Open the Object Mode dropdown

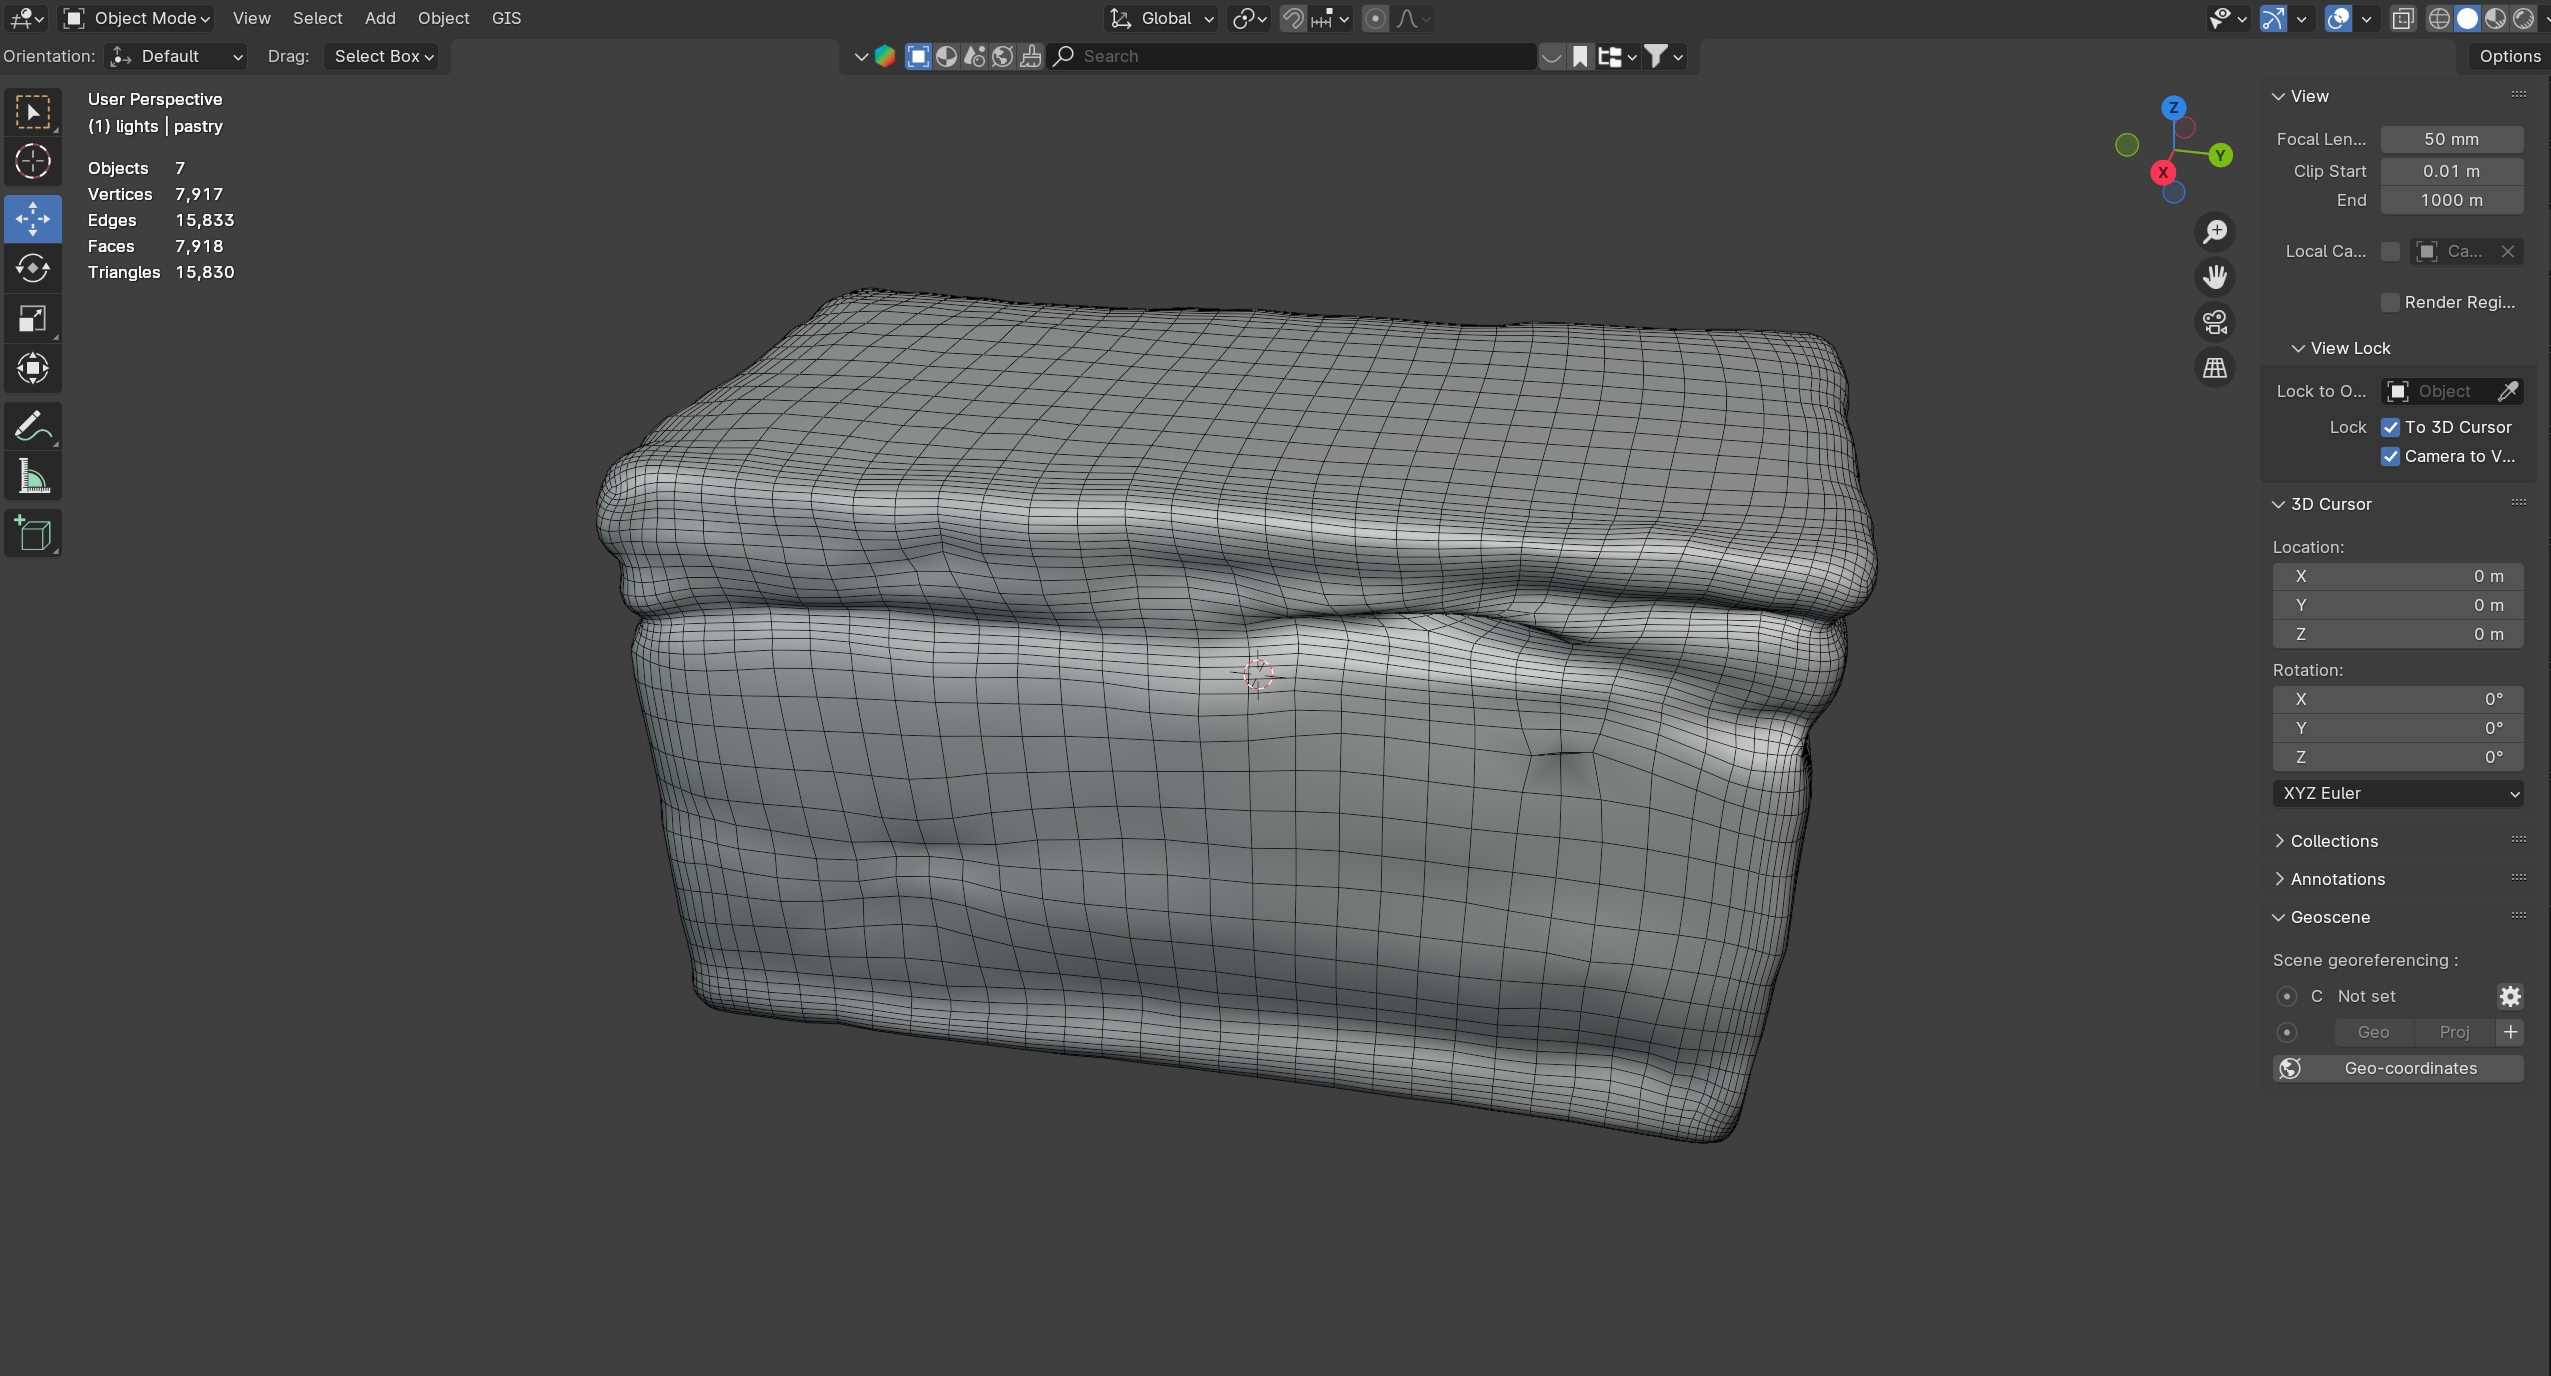(x=137, y=18)
